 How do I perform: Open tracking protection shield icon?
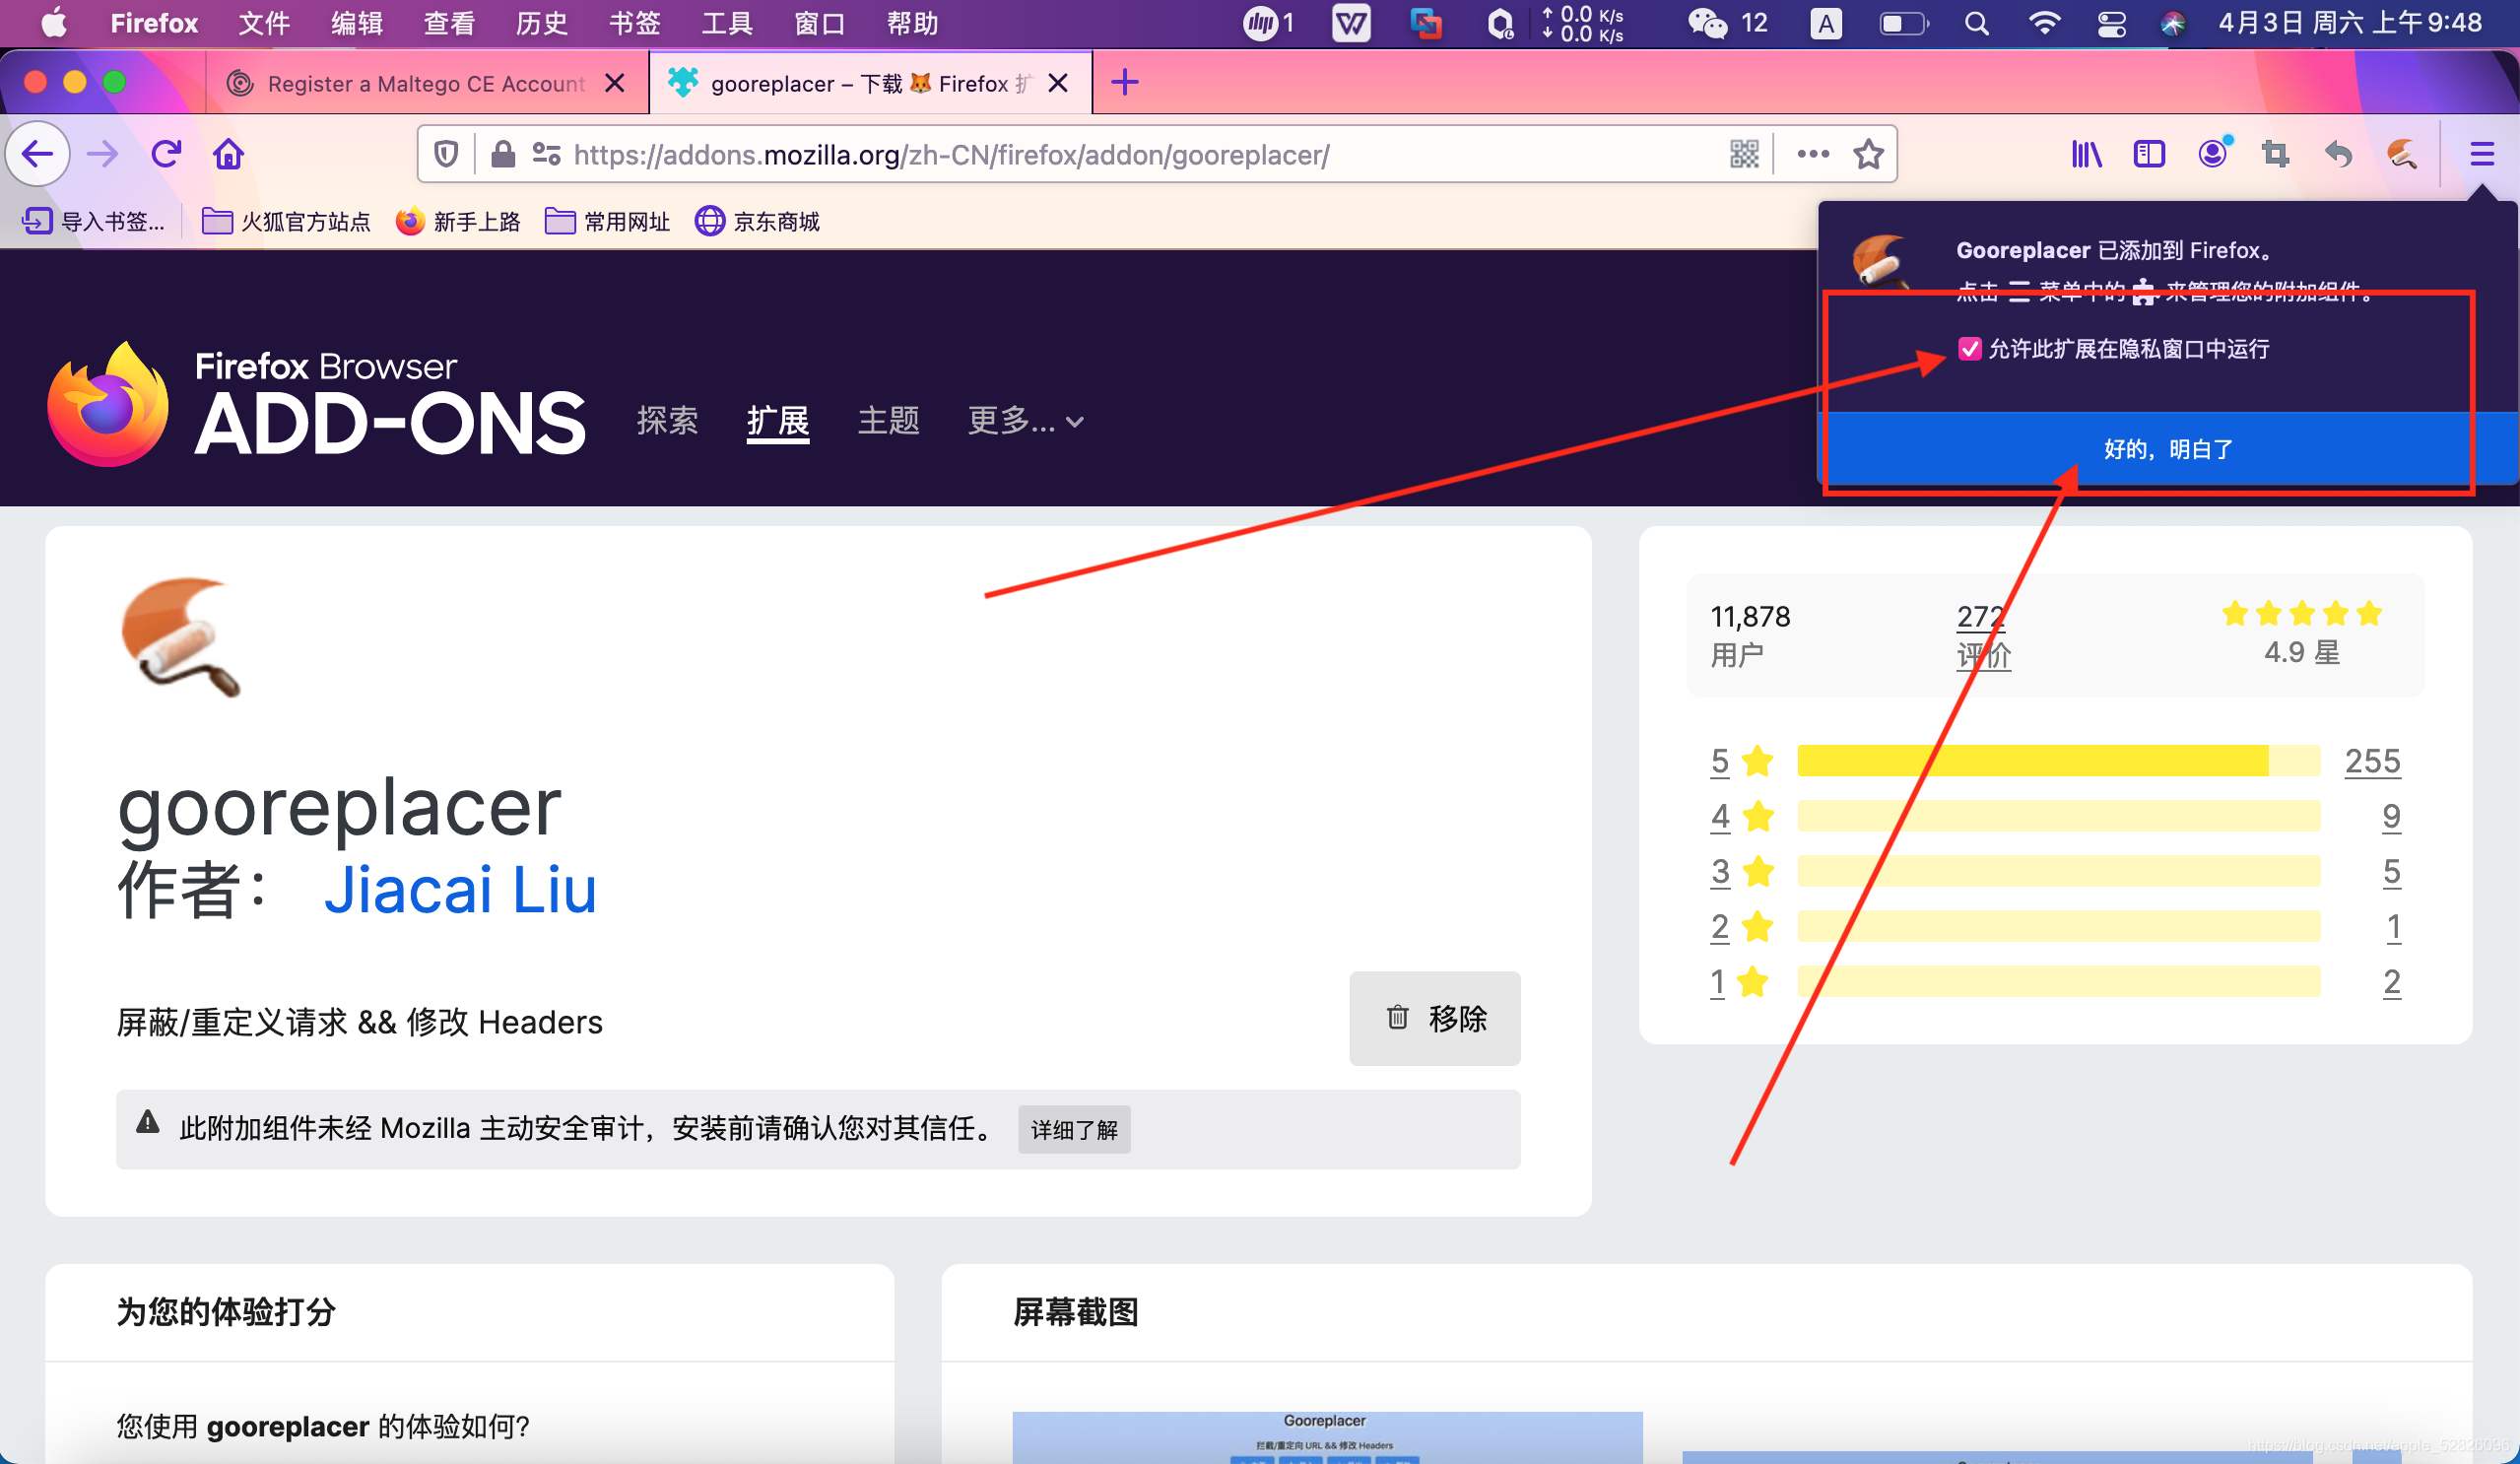coord(446,154)
